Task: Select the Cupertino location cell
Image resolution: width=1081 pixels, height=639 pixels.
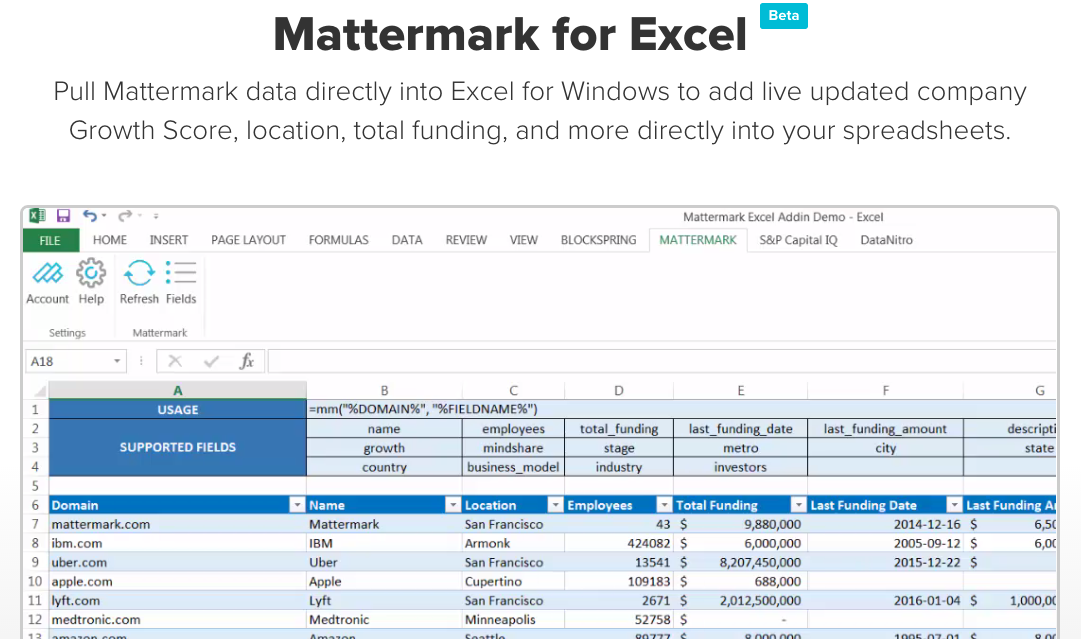Action: [514, 582]
